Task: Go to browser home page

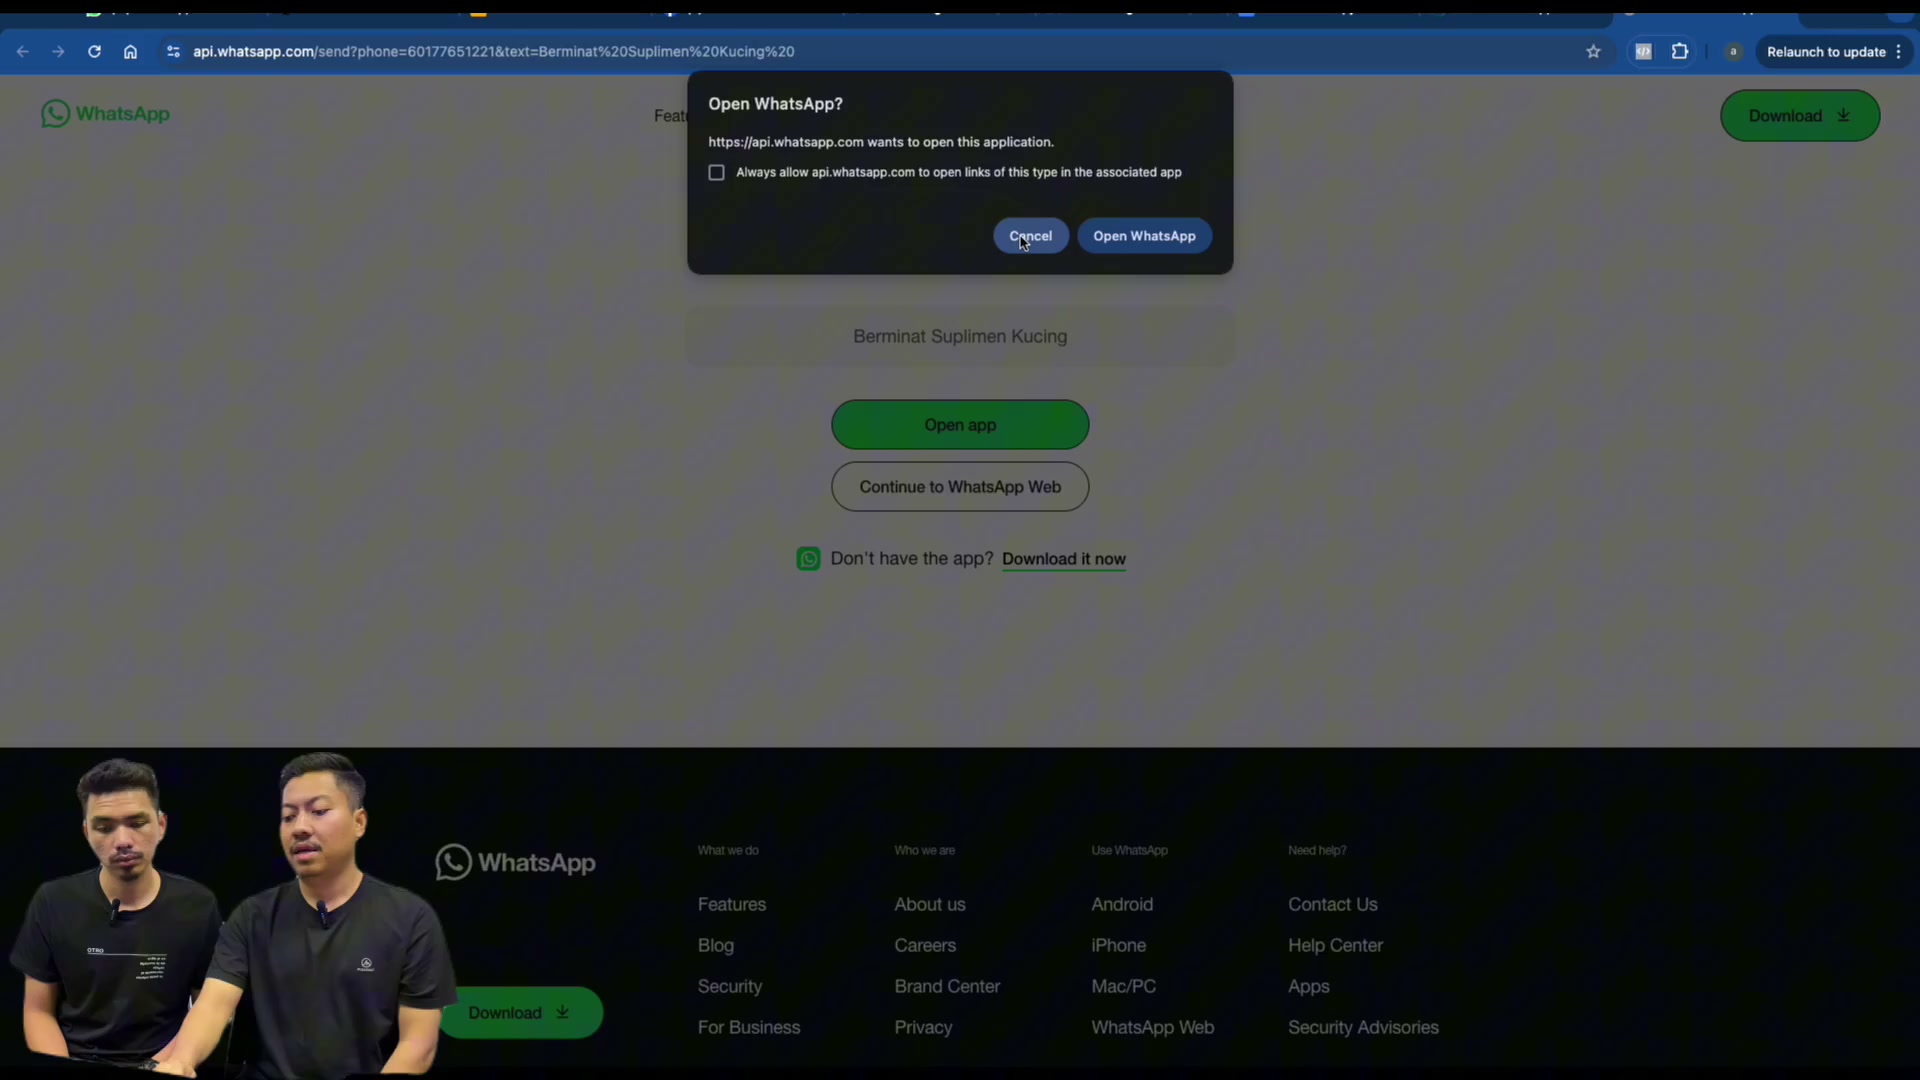Action: pos(130,52)
